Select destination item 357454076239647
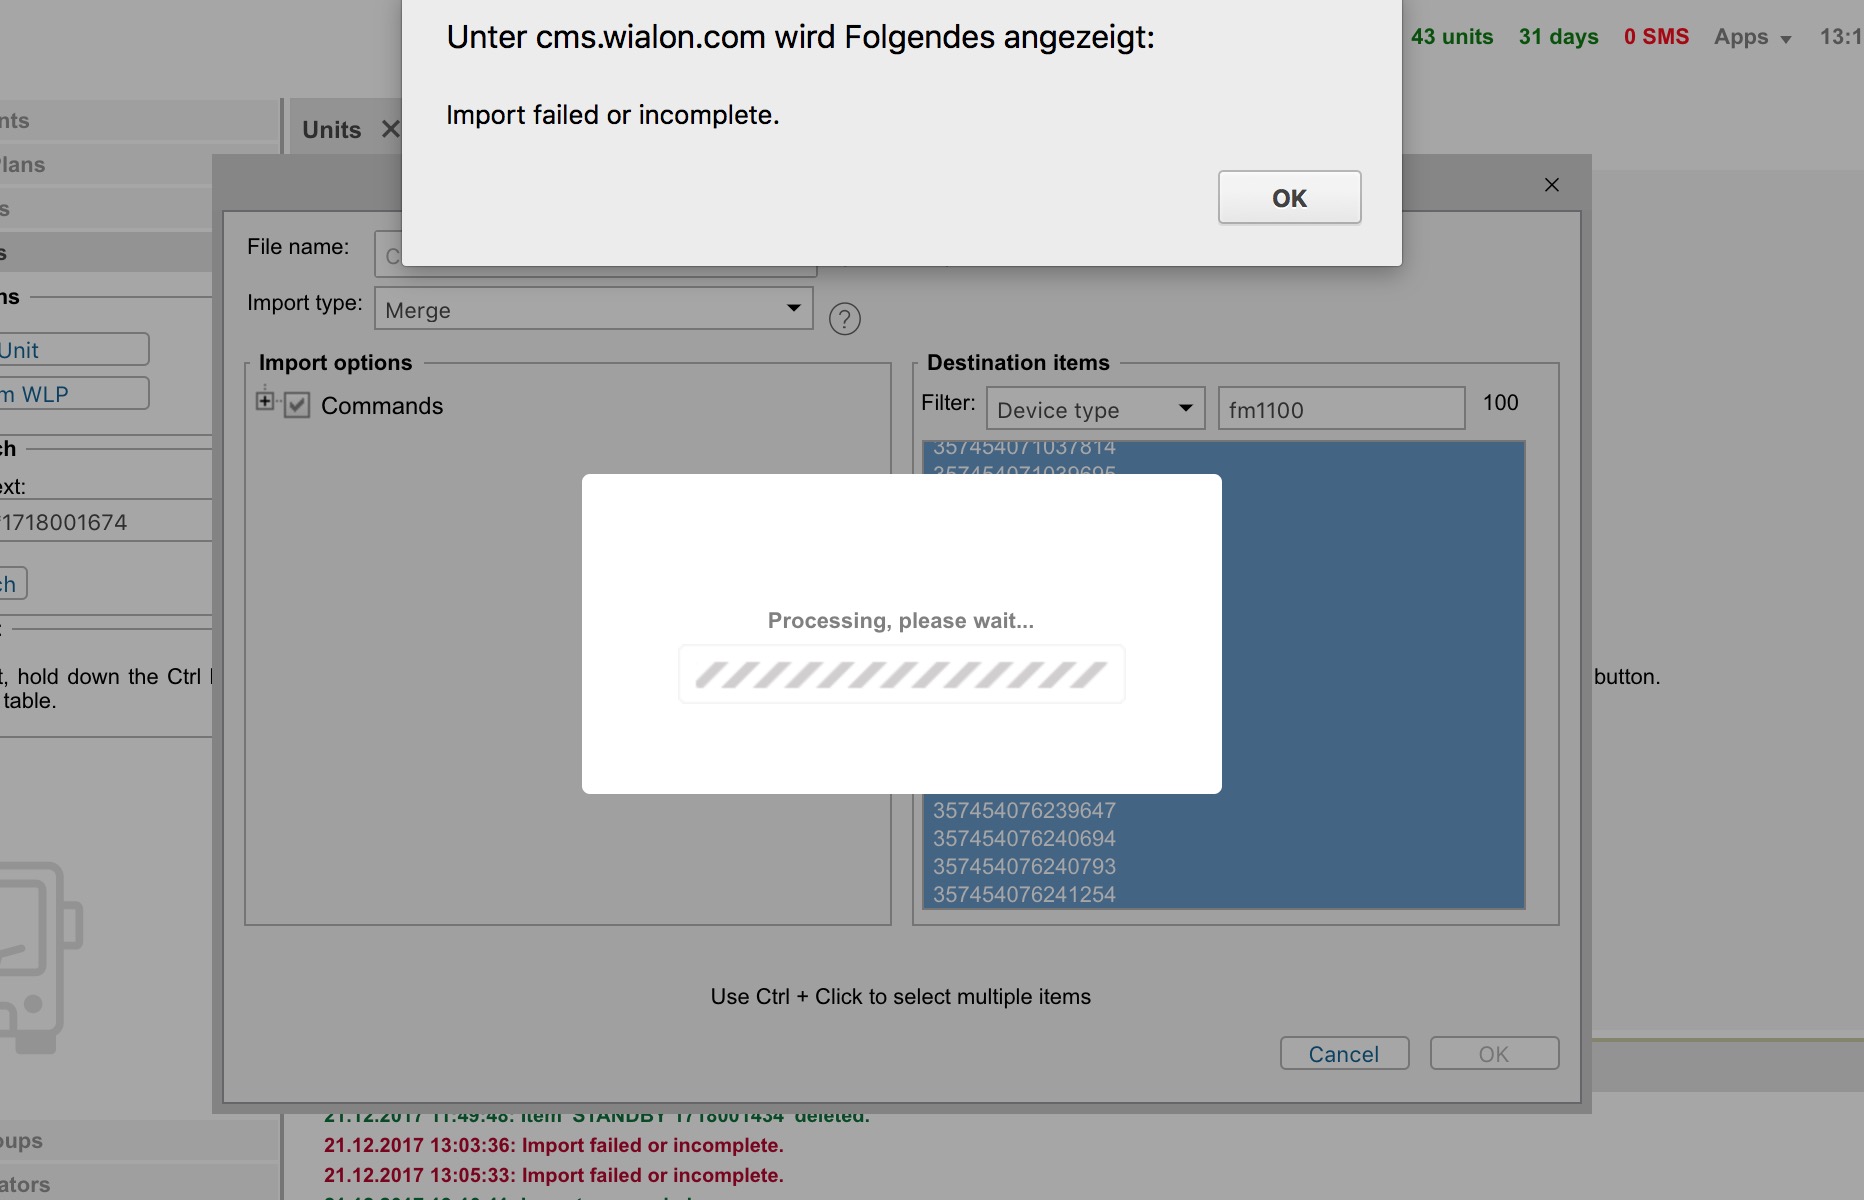1864x1200 pixels. 1024,810
